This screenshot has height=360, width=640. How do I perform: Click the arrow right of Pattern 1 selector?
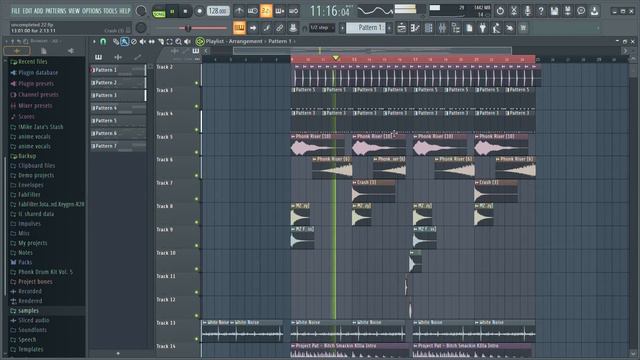389,28
